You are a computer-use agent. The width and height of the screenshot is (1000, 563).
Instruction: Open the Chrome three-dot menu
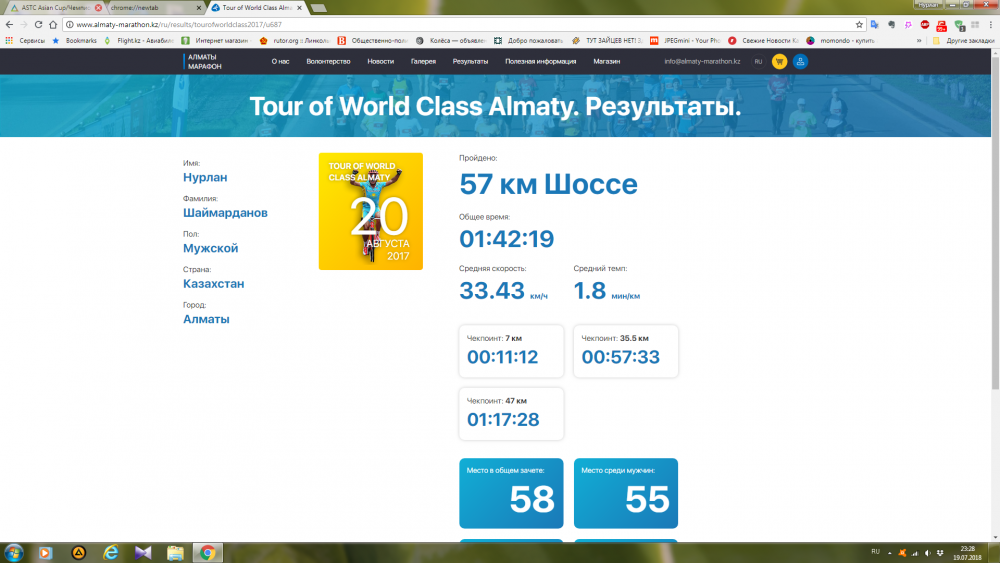pyautogui.click(x=989, y=24)
